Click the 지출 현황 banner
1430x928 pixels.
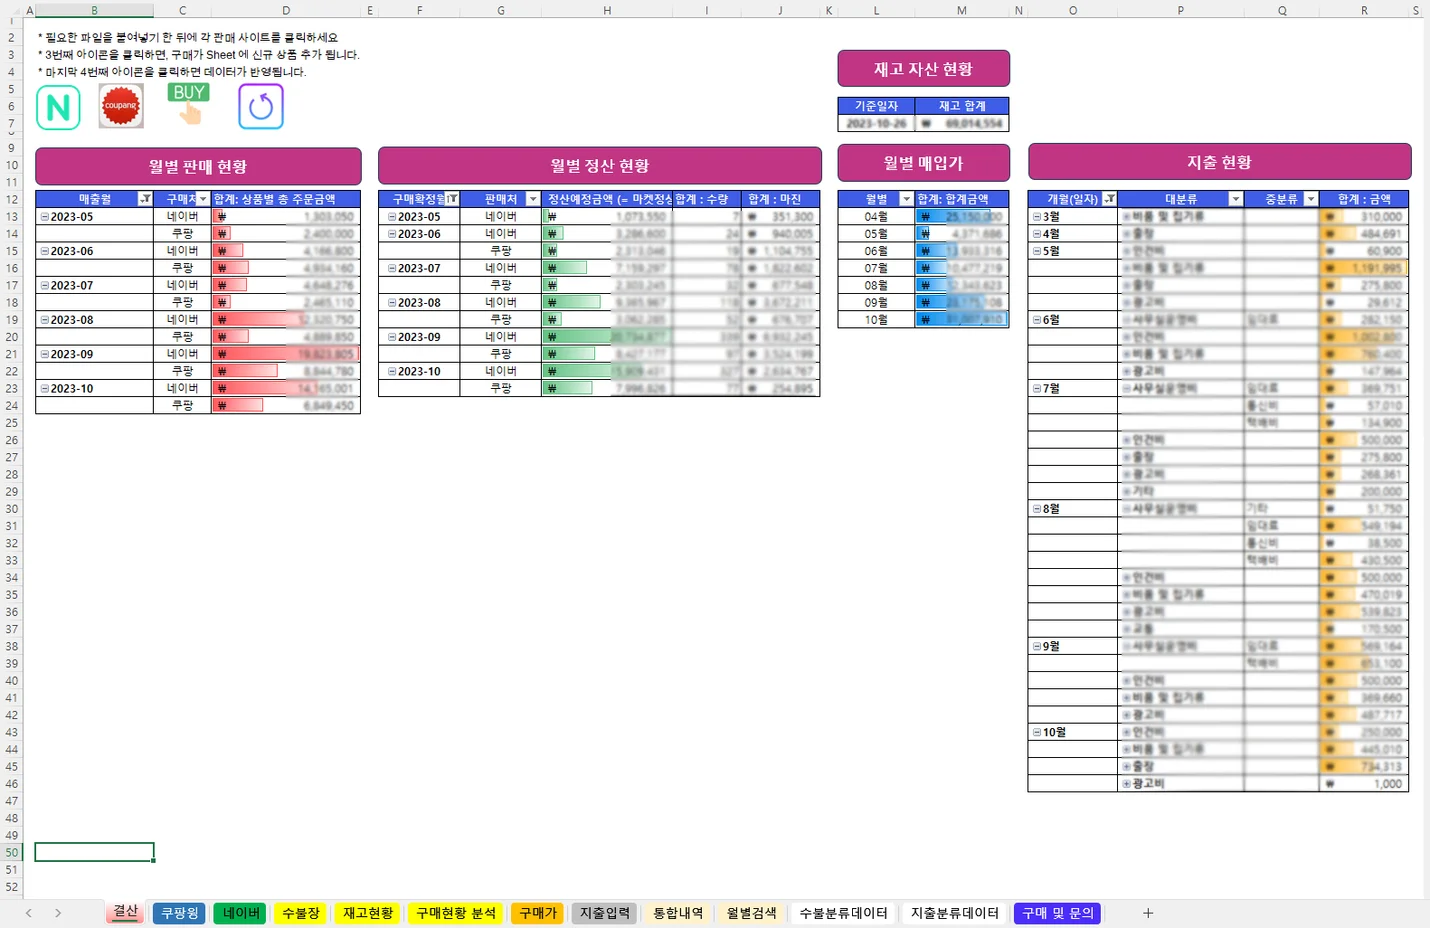click(1219, 162)
